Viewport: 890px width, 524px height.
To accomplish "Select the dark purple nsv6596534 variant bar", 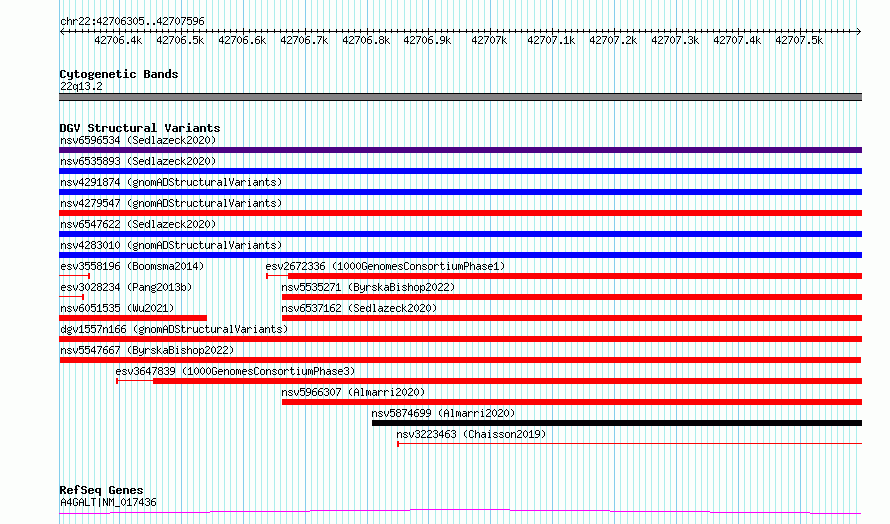I will pos(460,150).
